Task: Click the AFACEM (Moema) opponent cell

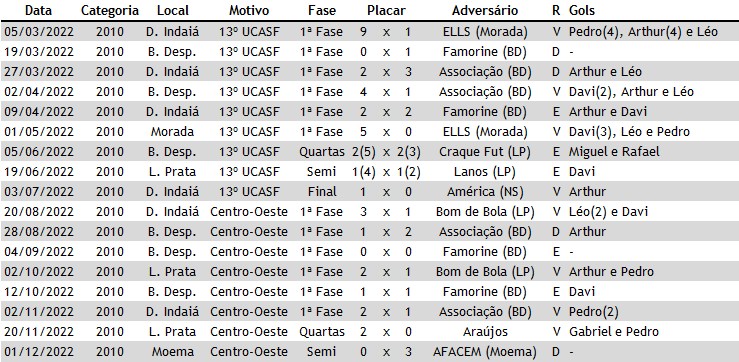Action: point(485,352)
